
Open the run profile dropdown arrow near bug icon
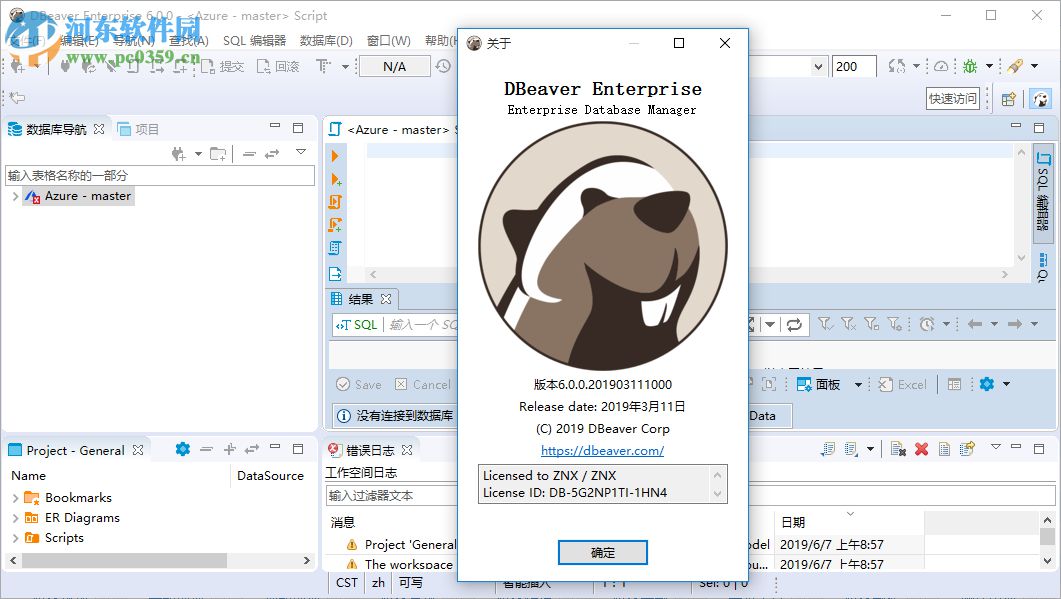[x=988, y=66]
